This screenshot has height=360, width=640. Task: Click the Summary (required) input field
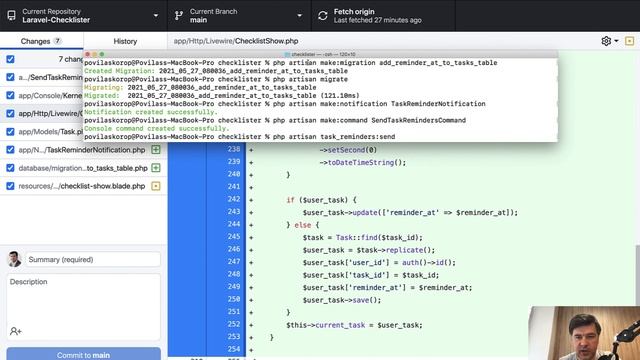[x=93, y=260]
